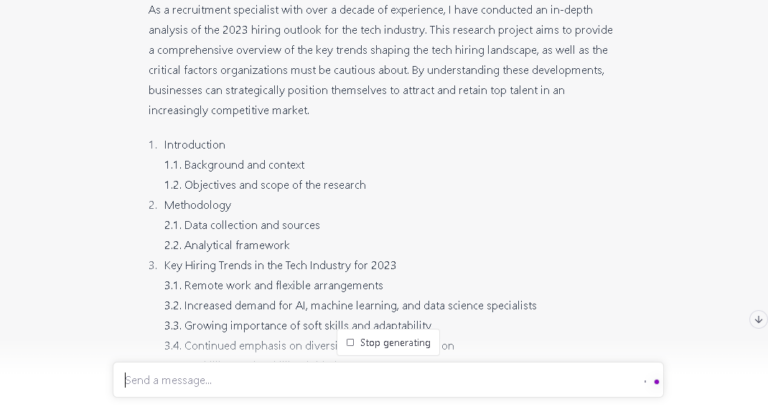Screen dimensions: 768x412
Task: Click the scroll-to-bottom arrow icon
Action: point(758,319)
